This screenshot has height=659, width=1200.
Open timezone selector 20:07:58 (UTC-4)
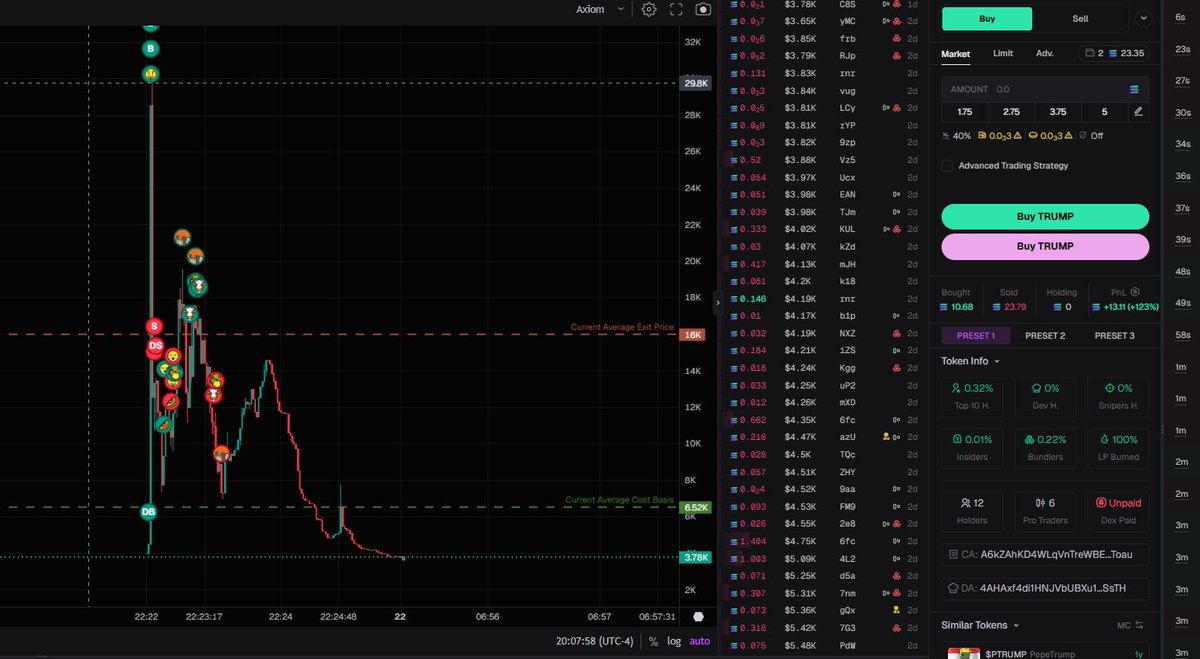595,641
